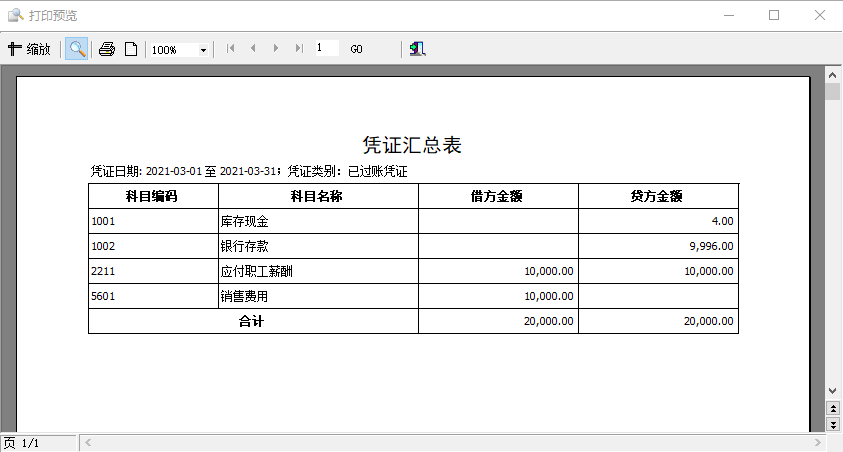Viewport: 843px width, 452px height.
Task: Maximize the print preview window
Action: pyautogui.click(x=773, y=15)
